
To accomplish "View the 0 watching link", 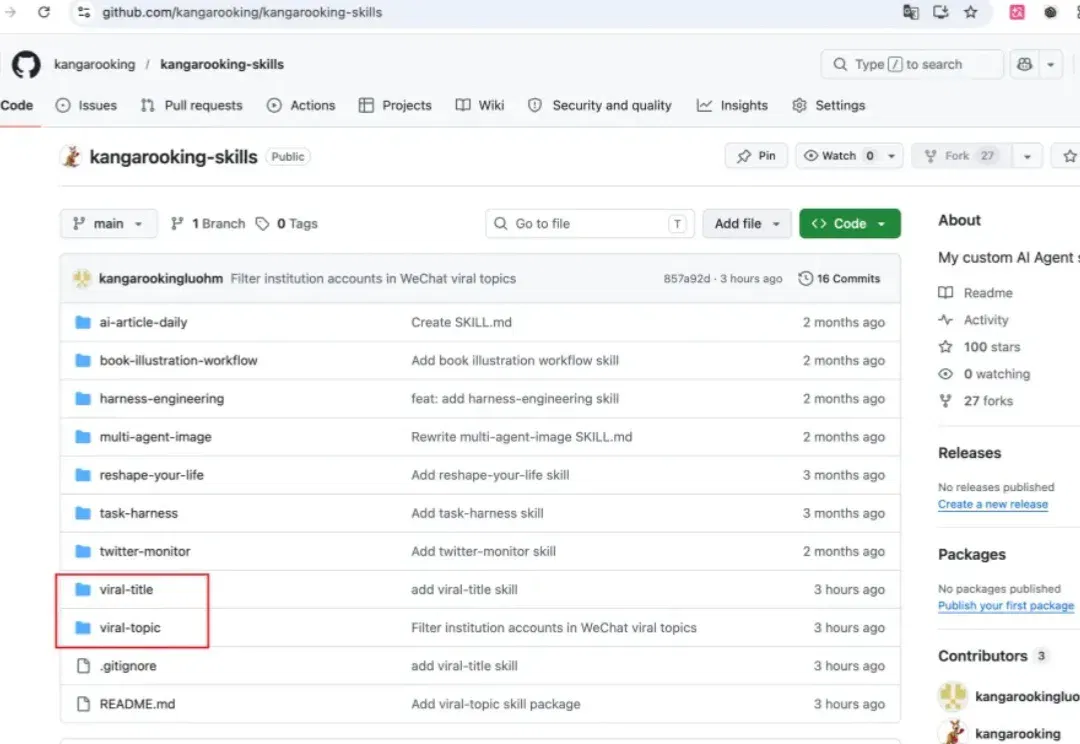I will [x=984, y=373].
